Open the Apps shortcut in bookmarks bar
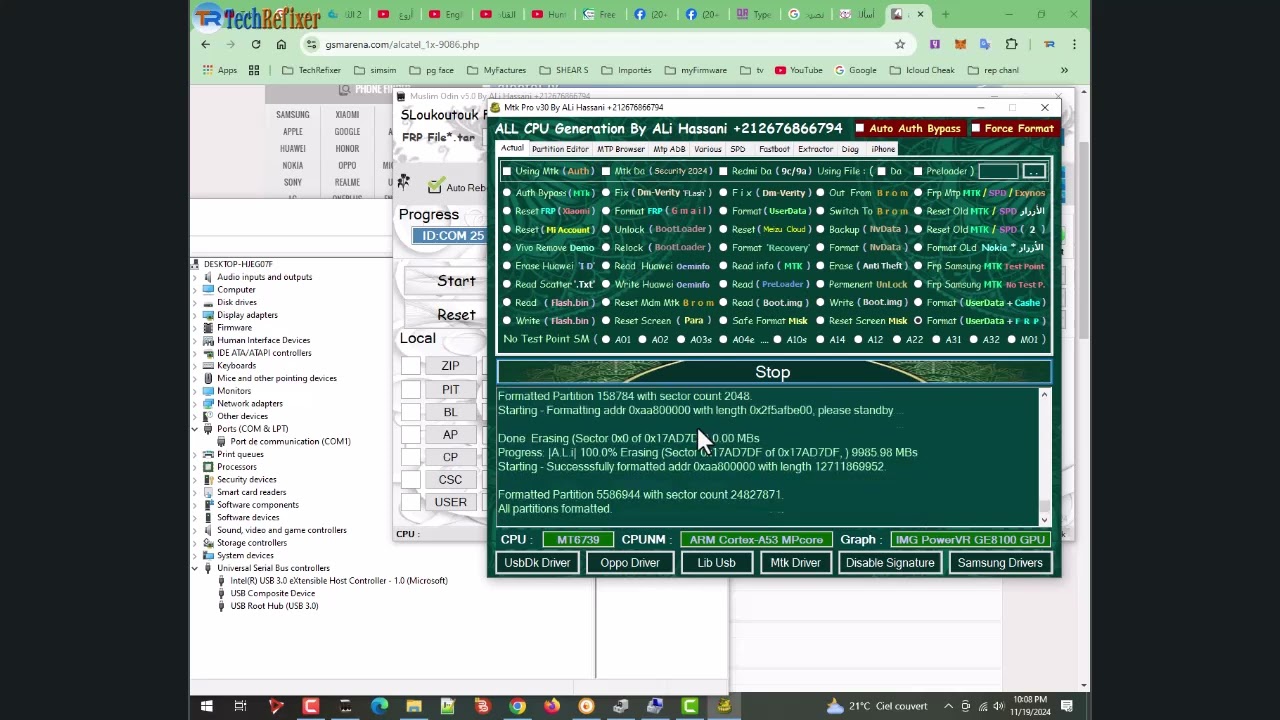 click(x=220, y=70)
